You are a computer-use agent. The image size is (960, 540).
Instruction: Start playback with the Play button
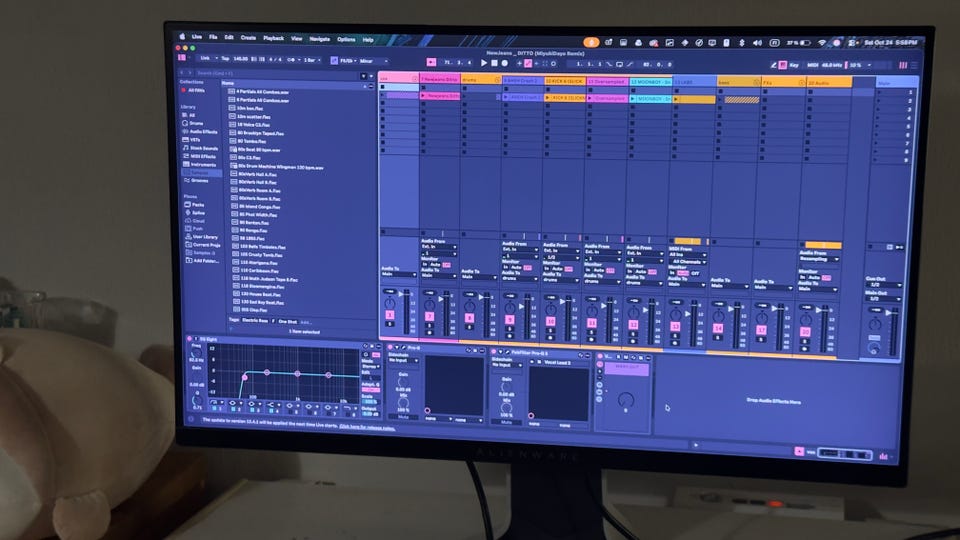pyautogui.click(x=484, y=63)
